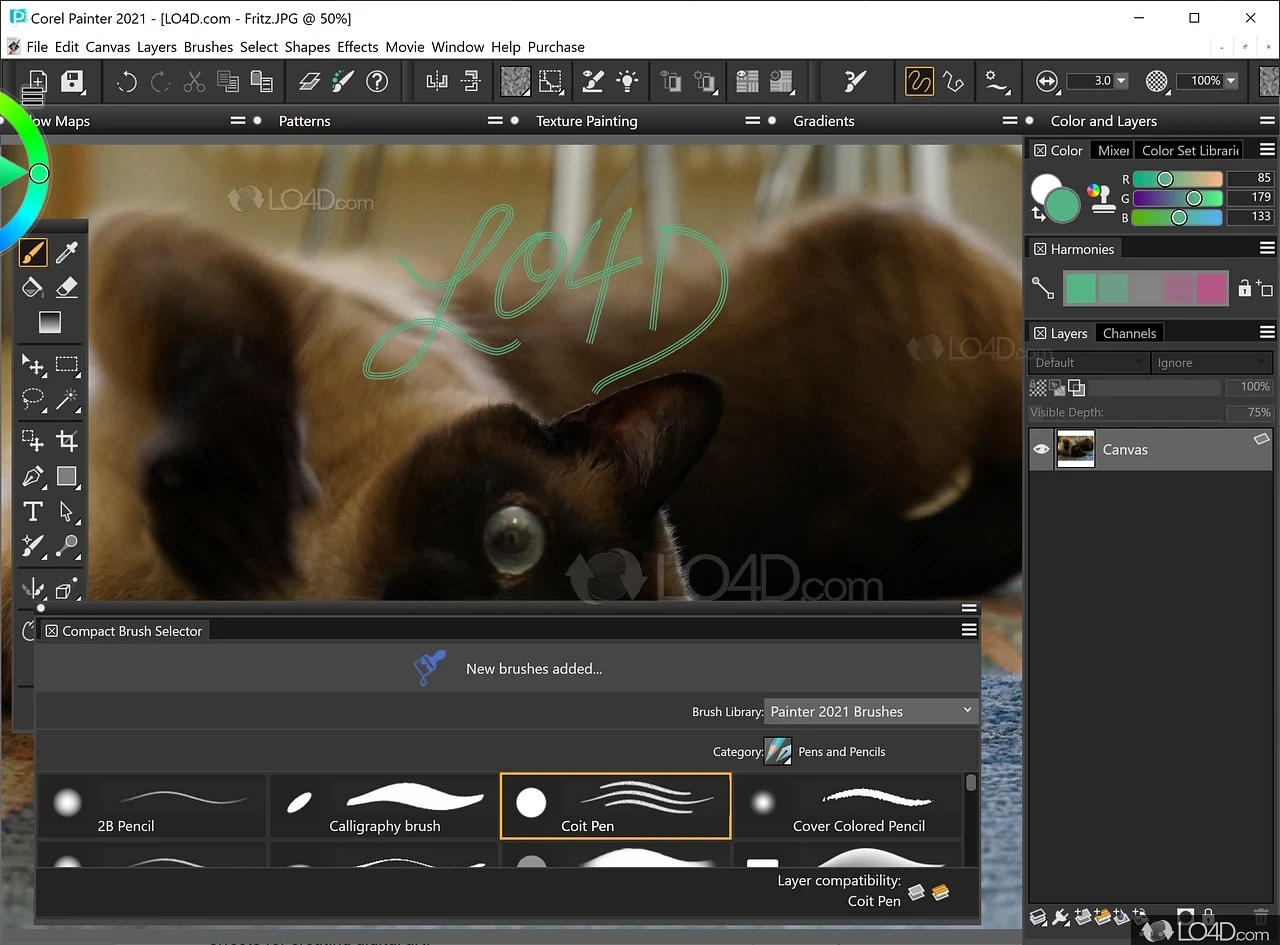Select the Eraser tool
The image size is (1280, 945).
[x=67, y=288]
